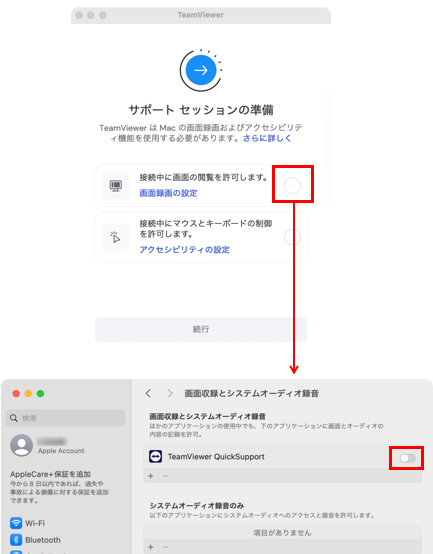Go forward with the right chevron
Image resolution: width=433 pixels, height=554 pixels.
pos(170,393)
